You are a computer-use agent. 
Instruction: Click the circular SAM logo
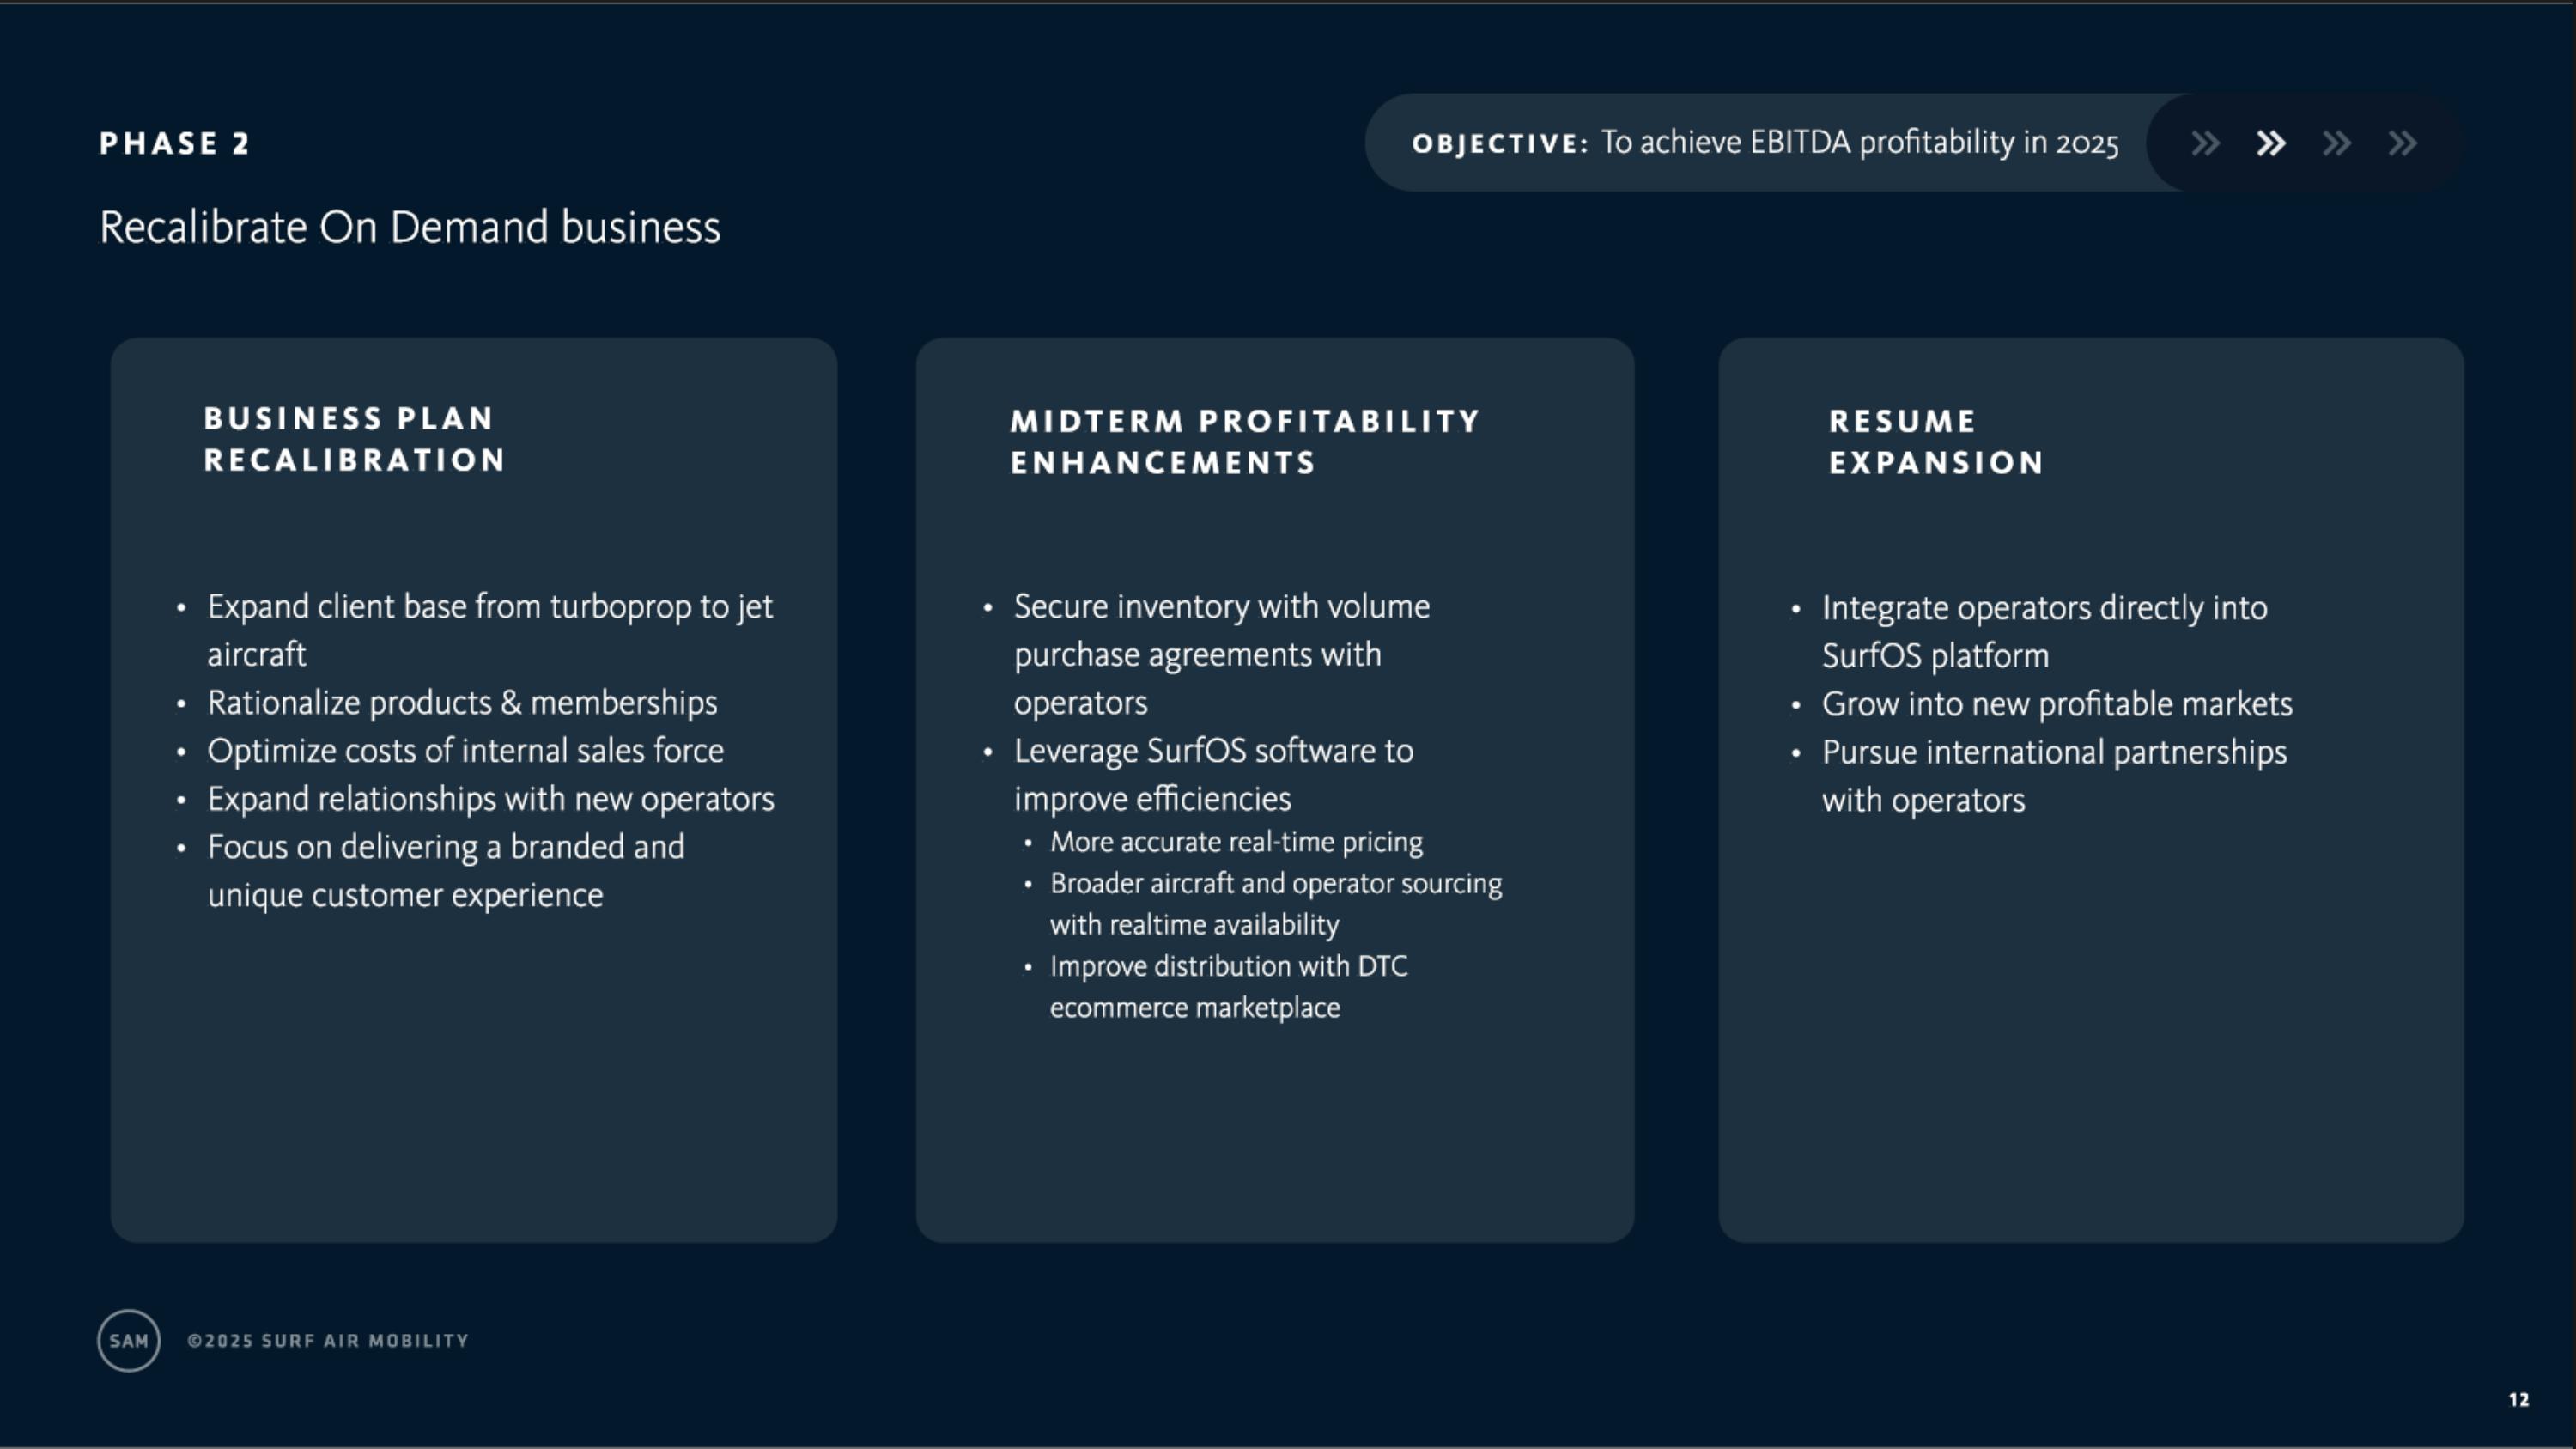[129, 1340]
